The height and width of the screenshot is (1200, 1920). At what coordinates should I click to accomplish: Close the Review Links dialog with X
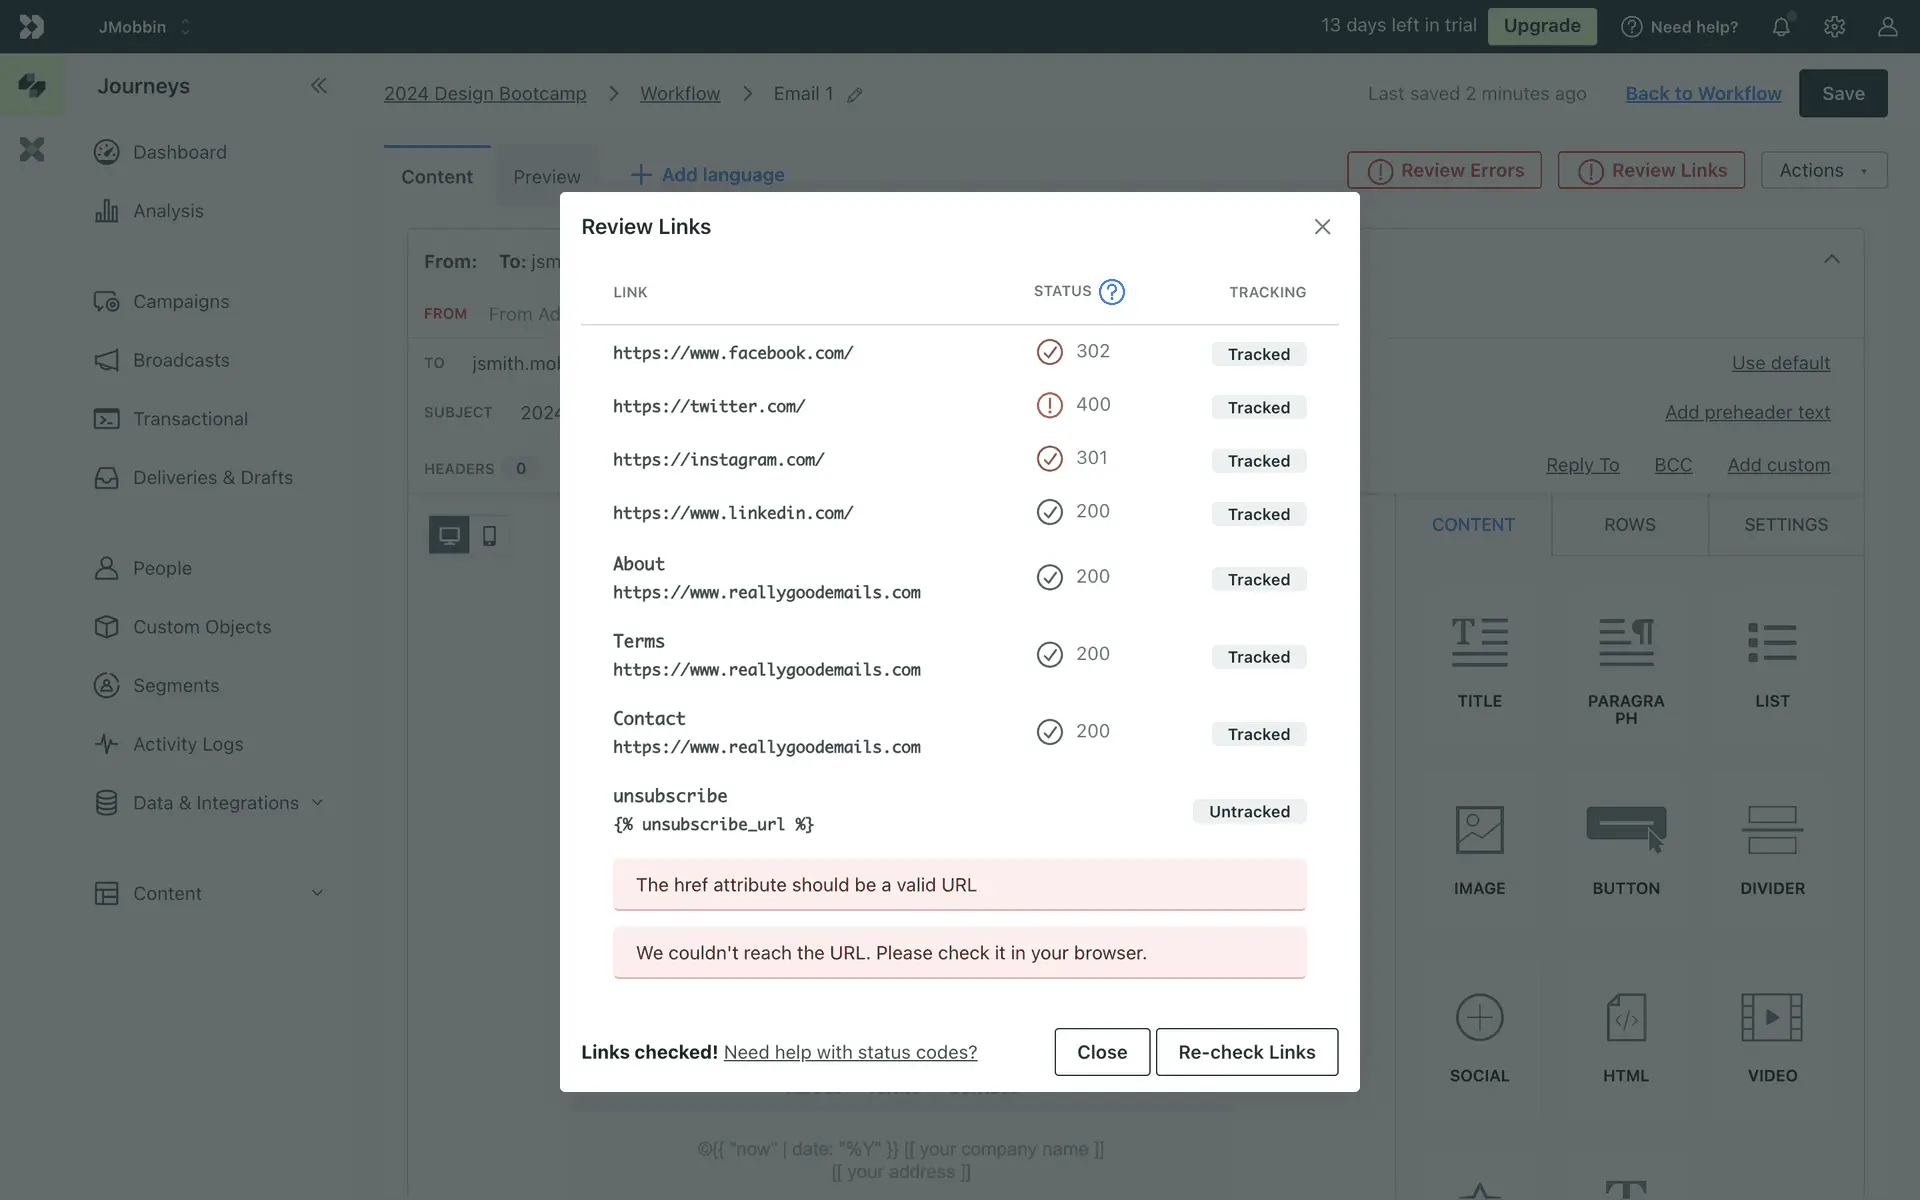click(1322, 227)
